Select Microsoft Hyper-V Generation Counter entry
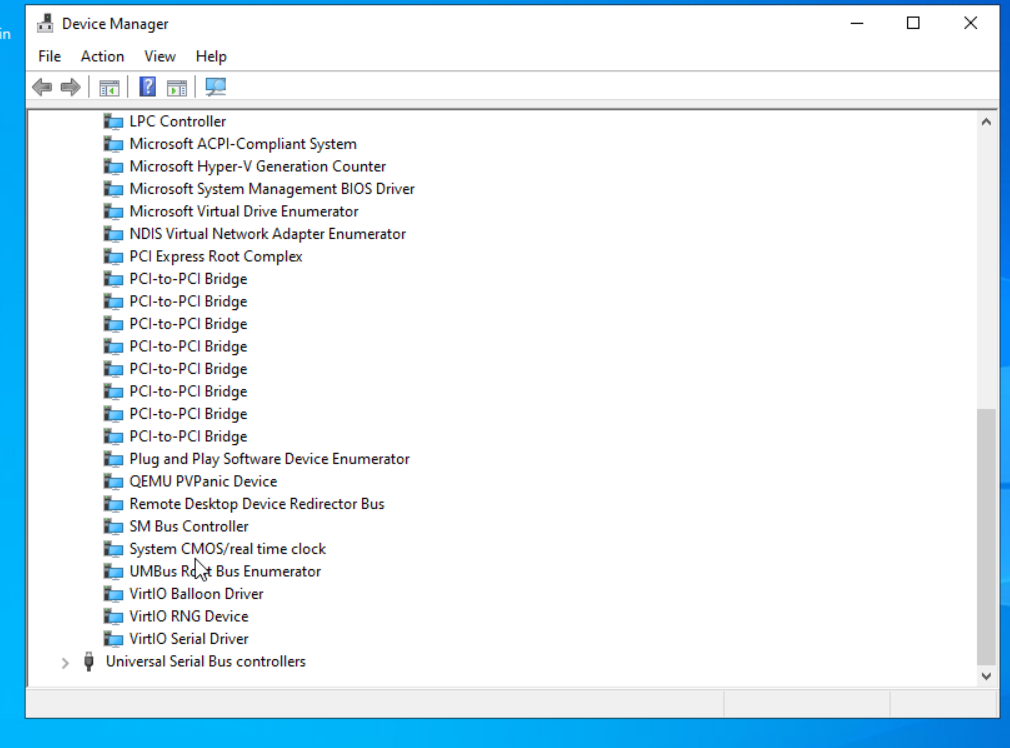 (258, 166)
